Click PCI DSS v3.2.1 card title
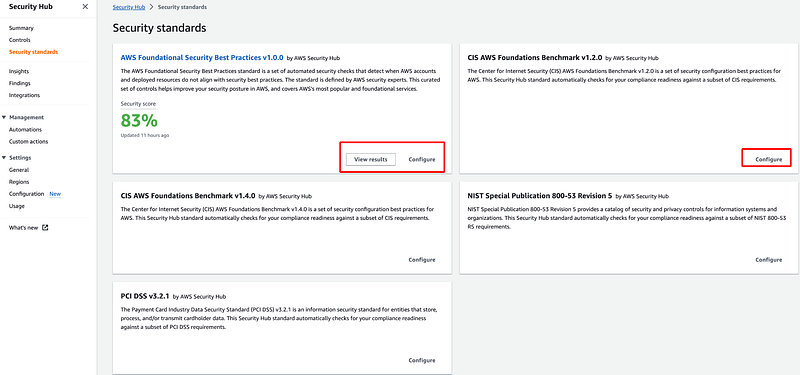This screenshot has width=800, height=375. tap(145, 296)
